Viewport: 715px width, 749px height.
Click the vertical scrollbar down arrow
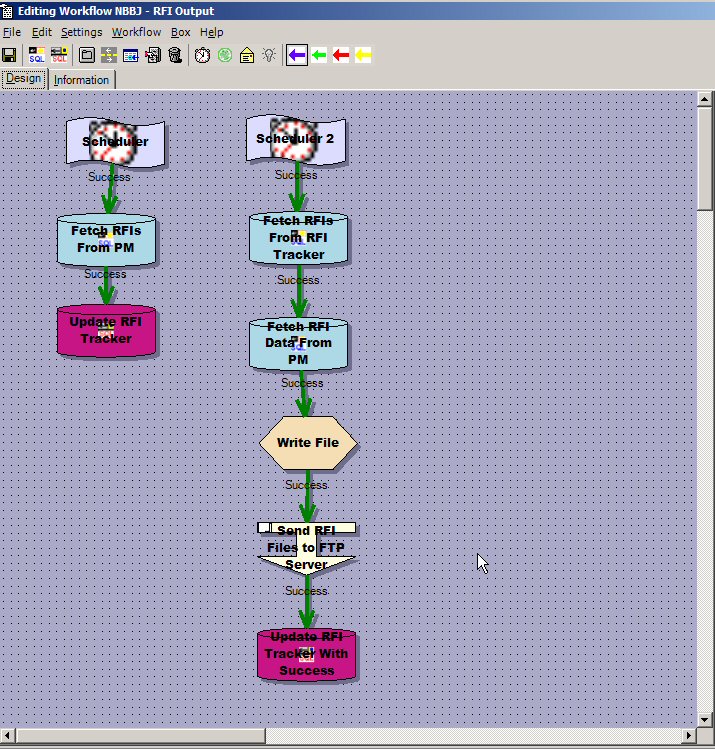706,718
